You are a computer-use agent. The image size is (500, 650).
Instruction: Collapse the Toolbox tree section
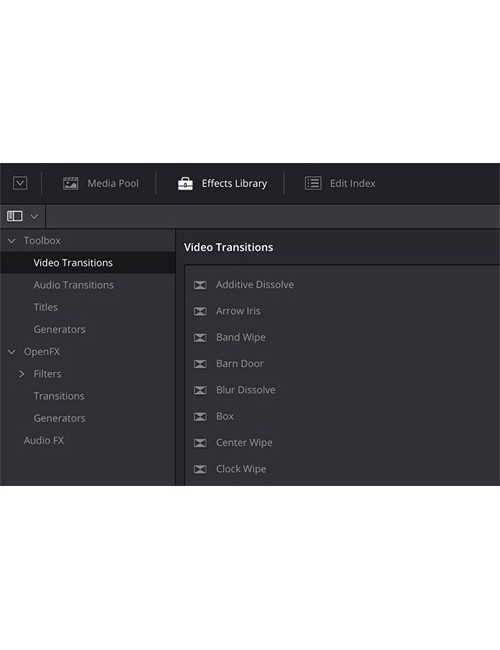pos(12,240)
